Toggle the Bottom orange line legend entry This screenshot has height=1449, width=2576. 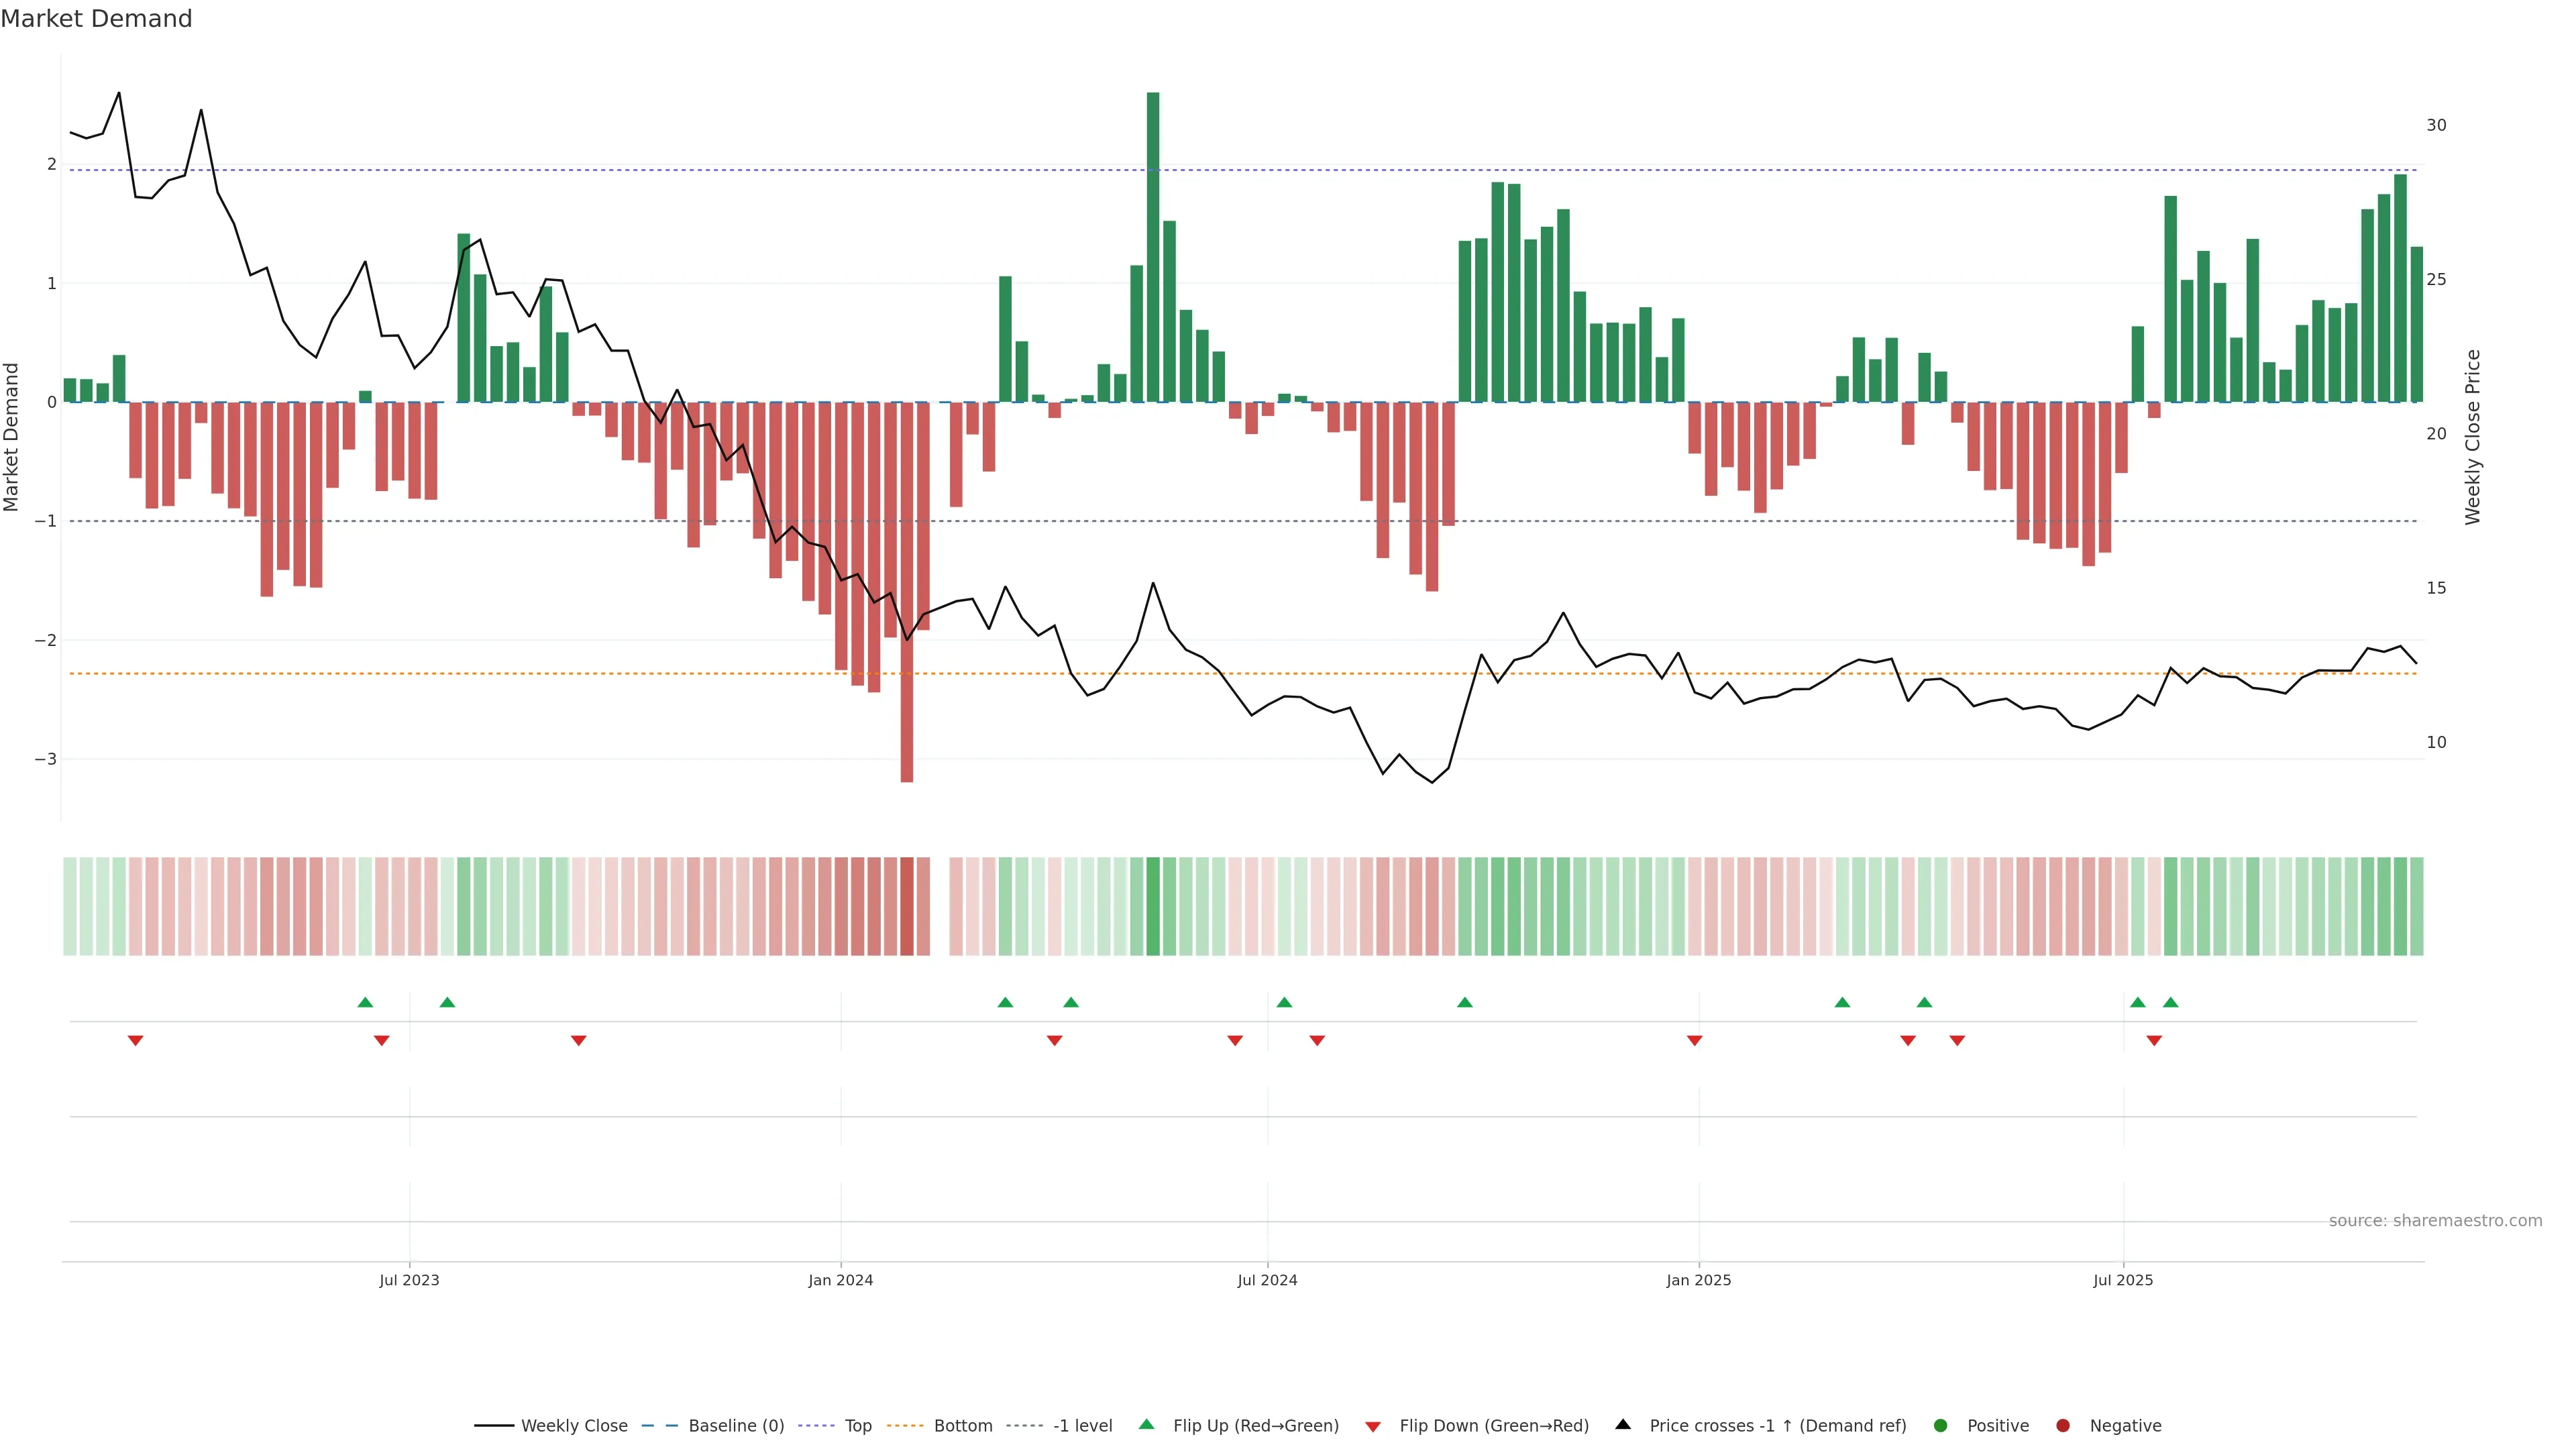(962, 1425)
